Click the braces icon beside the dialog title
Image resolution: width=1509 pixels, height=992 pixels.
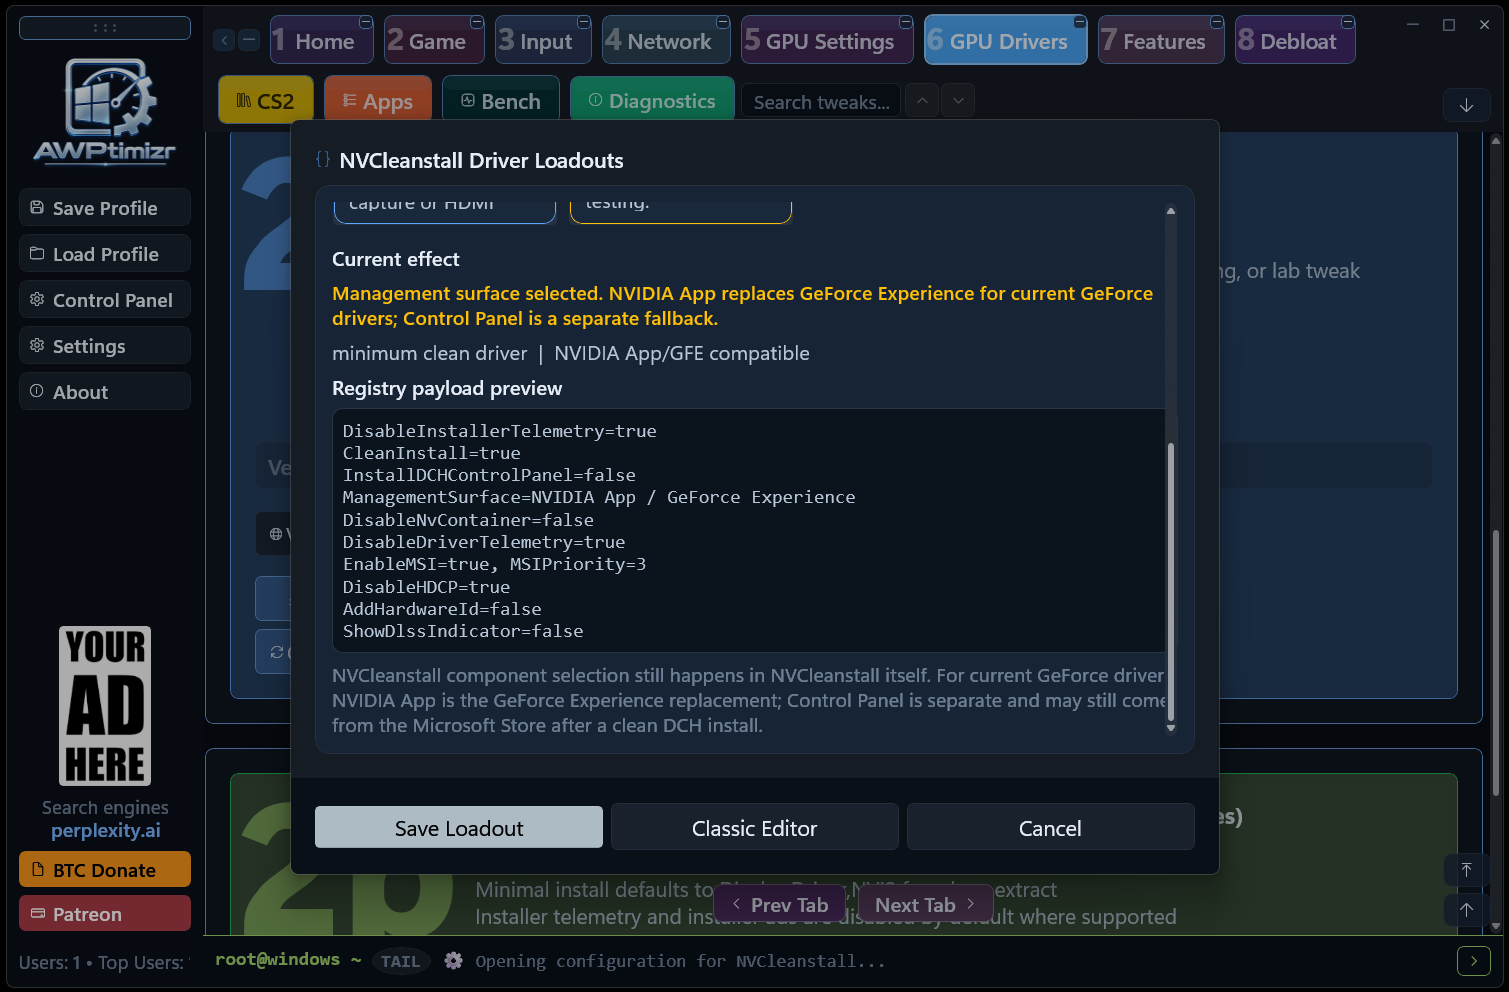click(322, 160)
